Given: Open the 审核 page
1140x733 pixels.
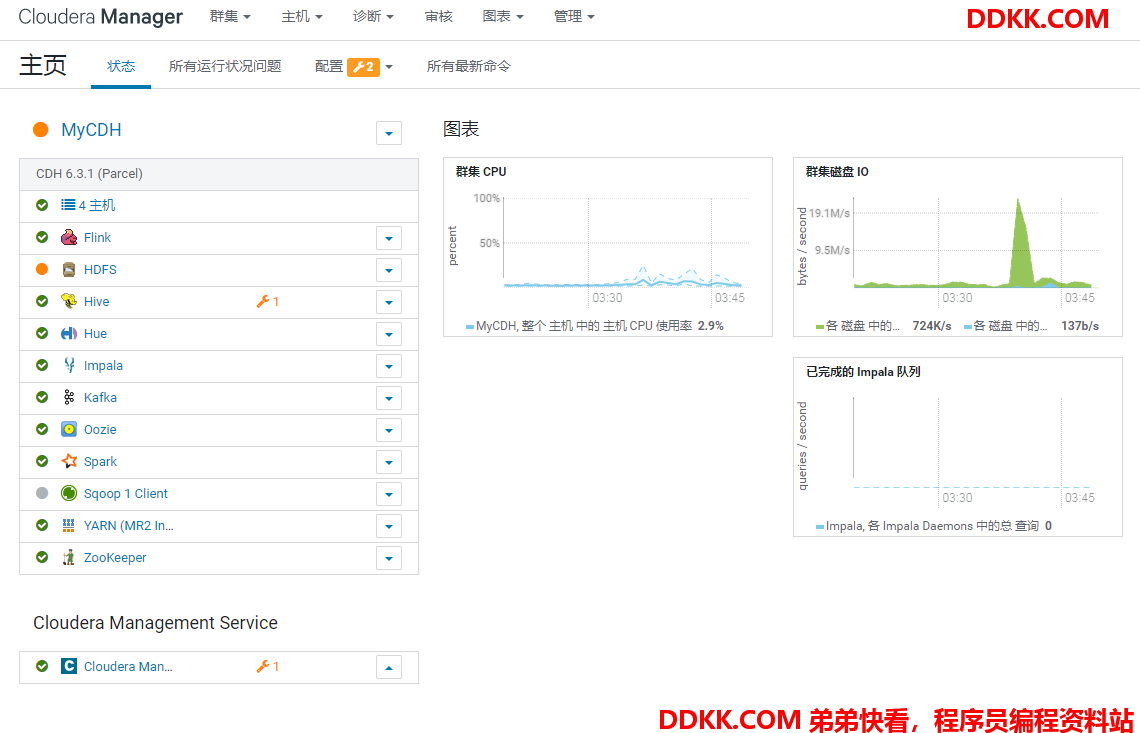Looking at the screenshot, I should (x=438, y=16).
